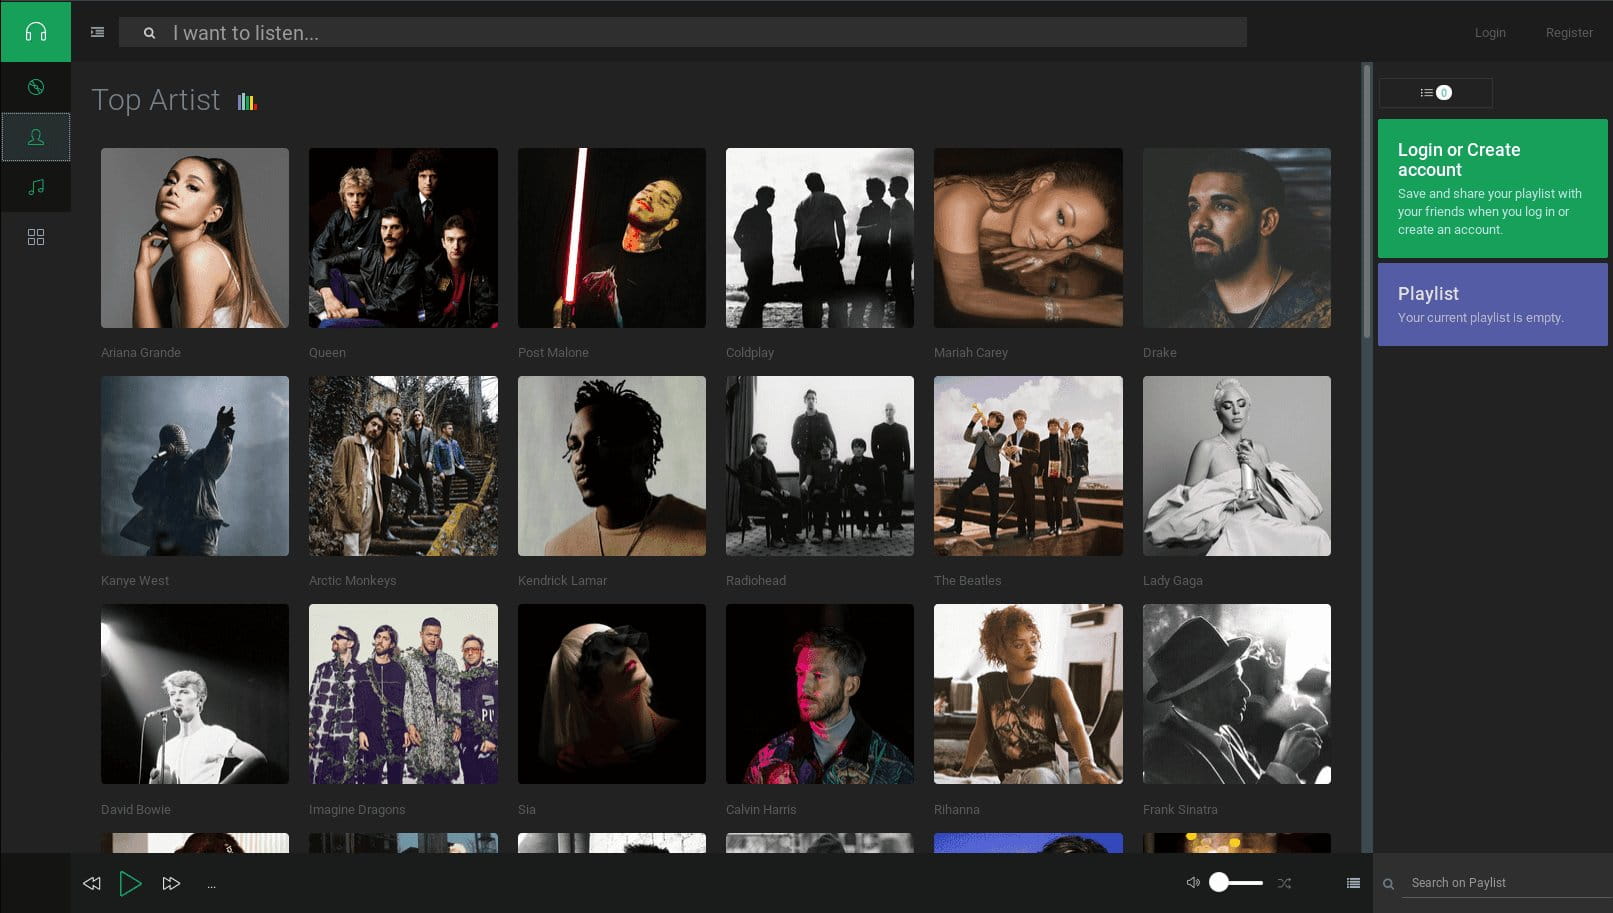
Task: Mute the volume speaker icon
Action: [x=1192, y=882]
